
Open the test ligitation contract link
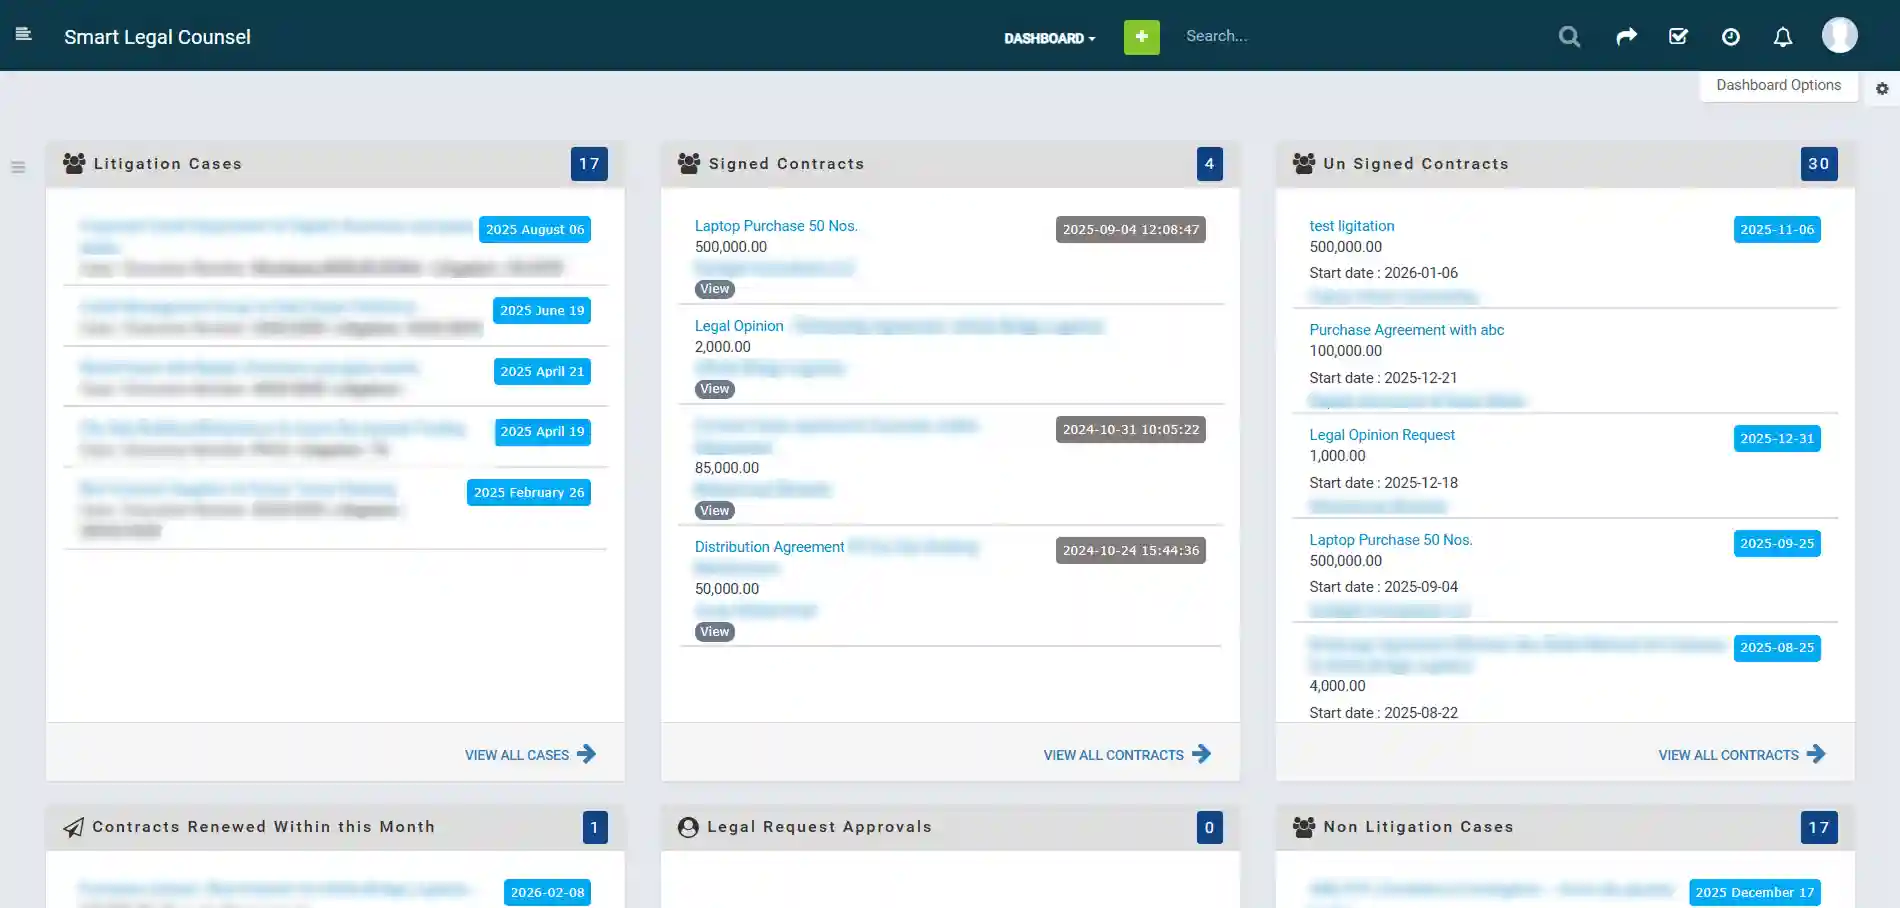[1352, 225]
